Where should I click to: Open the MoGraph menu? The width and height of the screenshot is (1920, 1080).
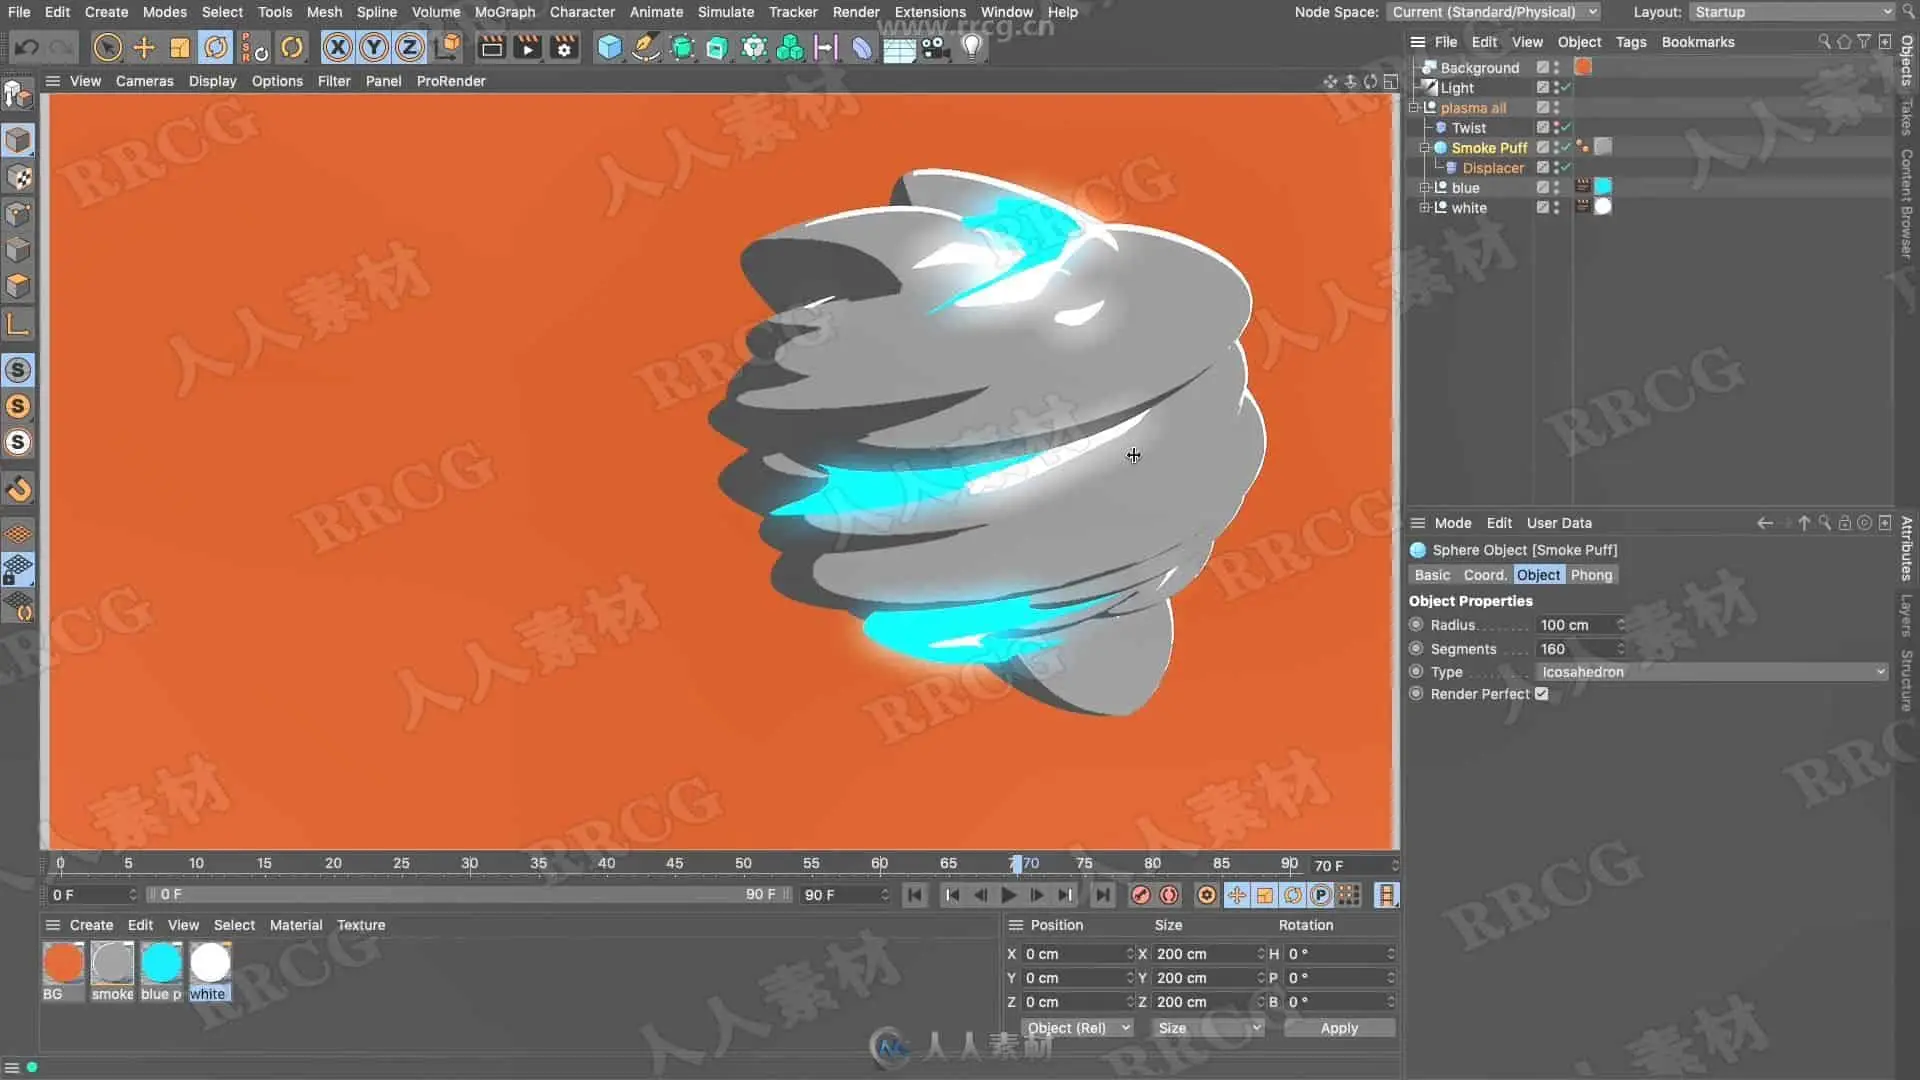tap(504, 12)
